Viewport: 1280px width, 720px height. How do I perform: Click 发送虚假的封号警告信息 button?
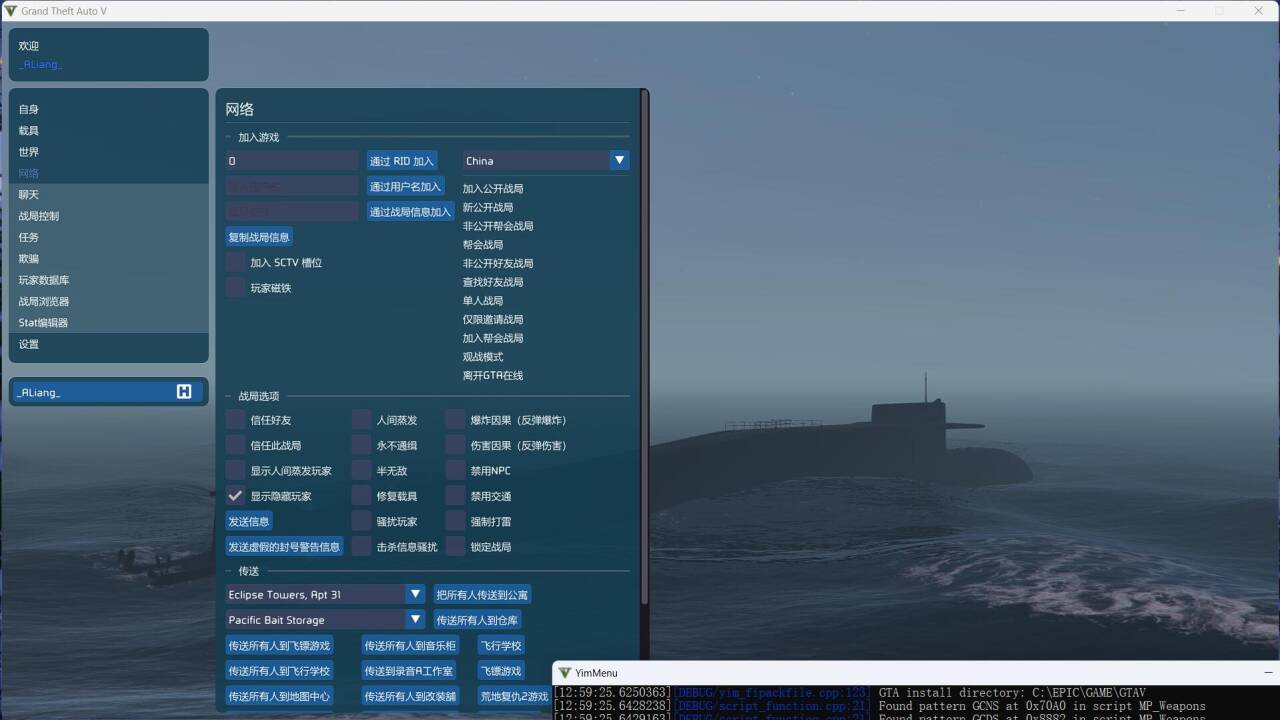284,546
